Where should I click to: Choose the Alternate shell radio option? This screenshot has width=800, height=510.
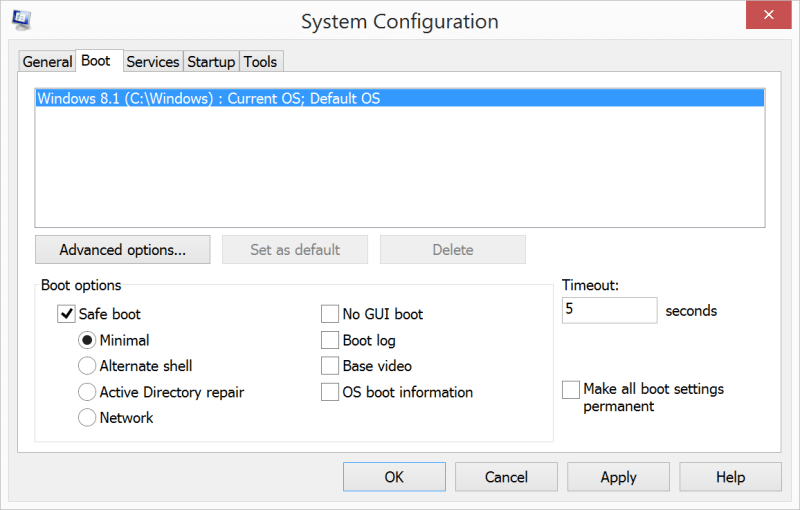pos(87,366)
